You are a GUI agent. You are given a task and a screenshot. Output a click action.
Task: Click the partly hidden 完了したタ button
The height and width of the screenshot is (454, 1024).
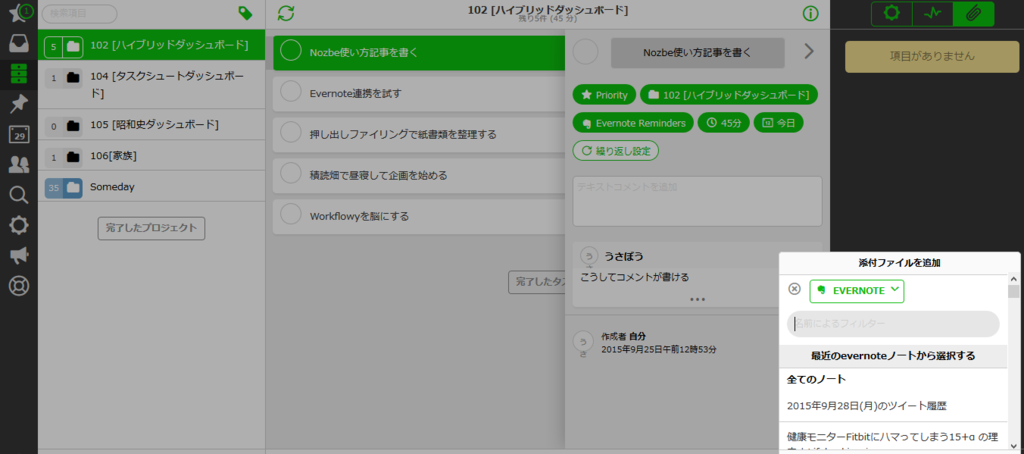pos(537,282)
